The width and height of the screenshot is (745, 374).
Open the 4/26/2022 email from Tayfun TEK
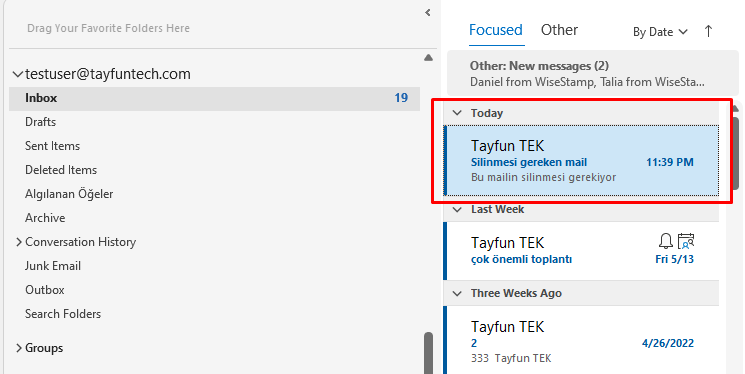[582, 340]
